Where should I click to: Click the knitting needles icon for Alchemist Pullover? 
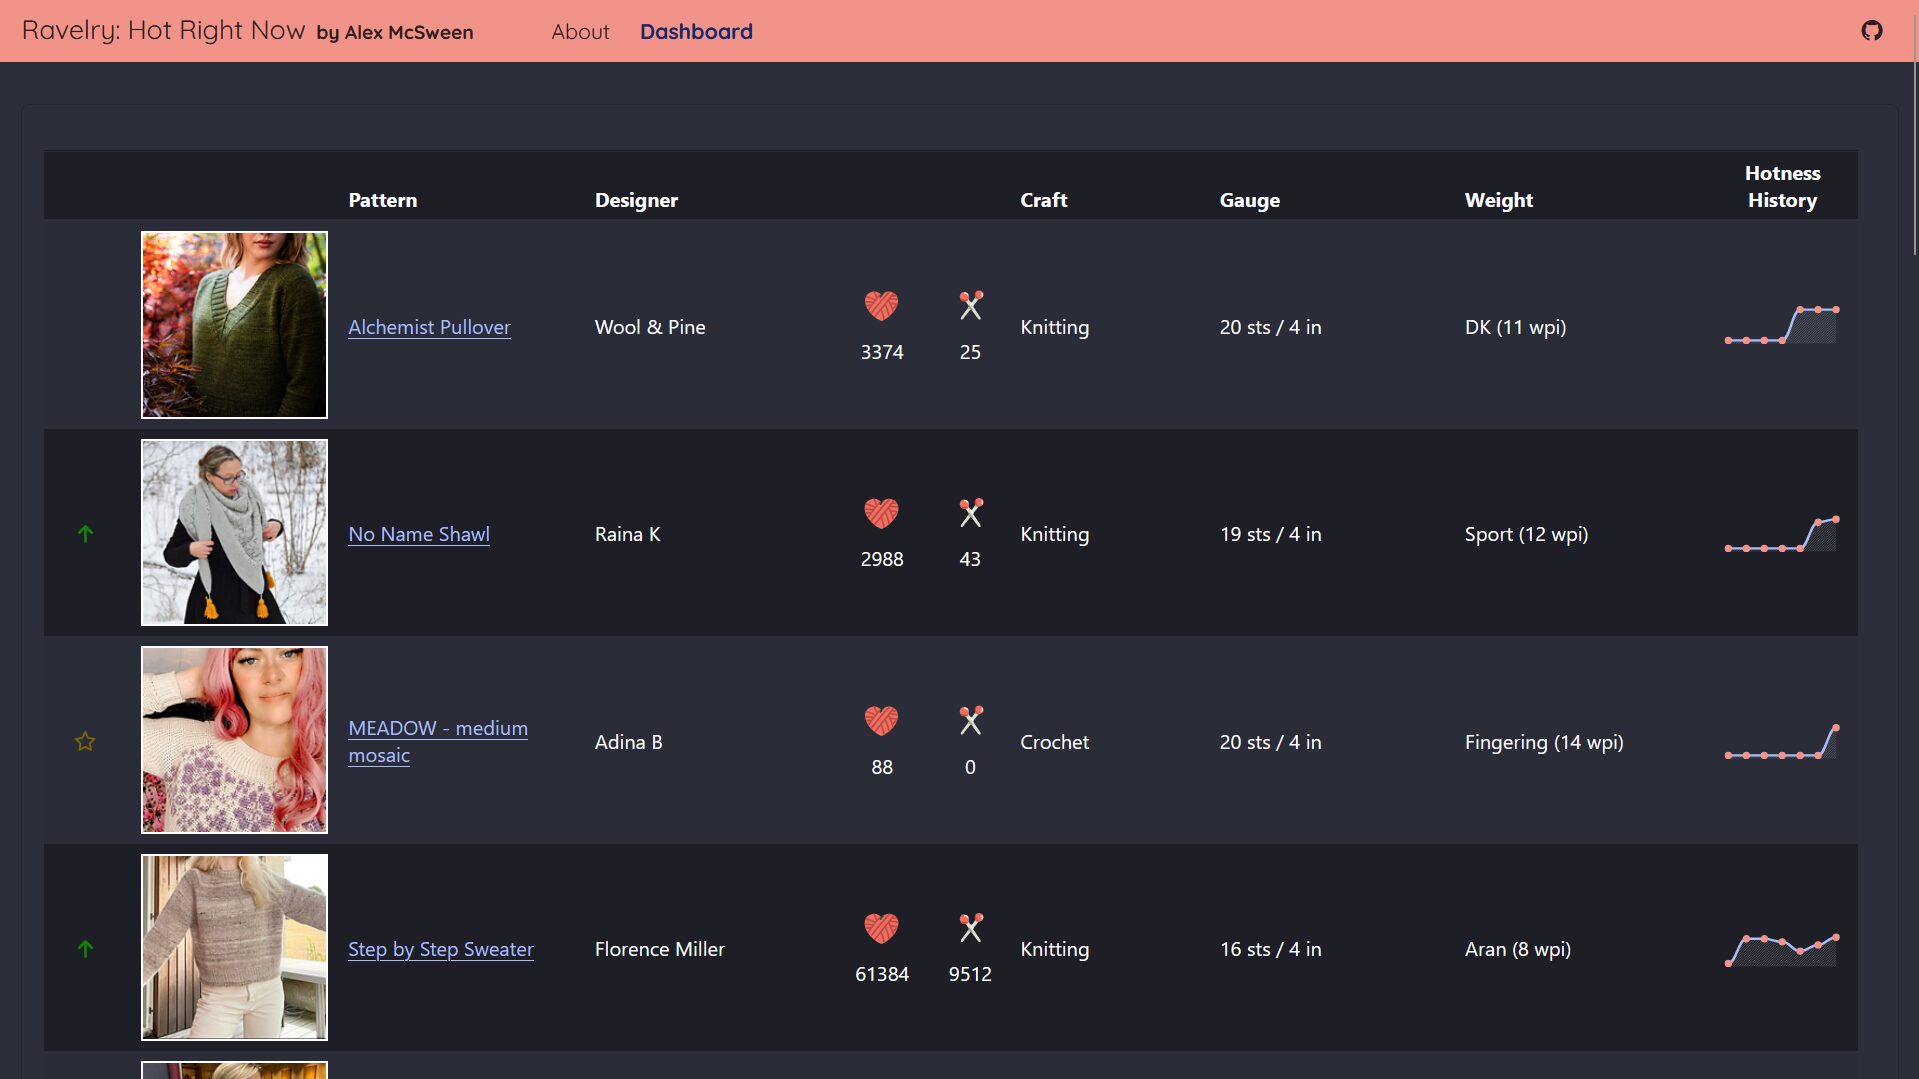[x=970, y=305]
